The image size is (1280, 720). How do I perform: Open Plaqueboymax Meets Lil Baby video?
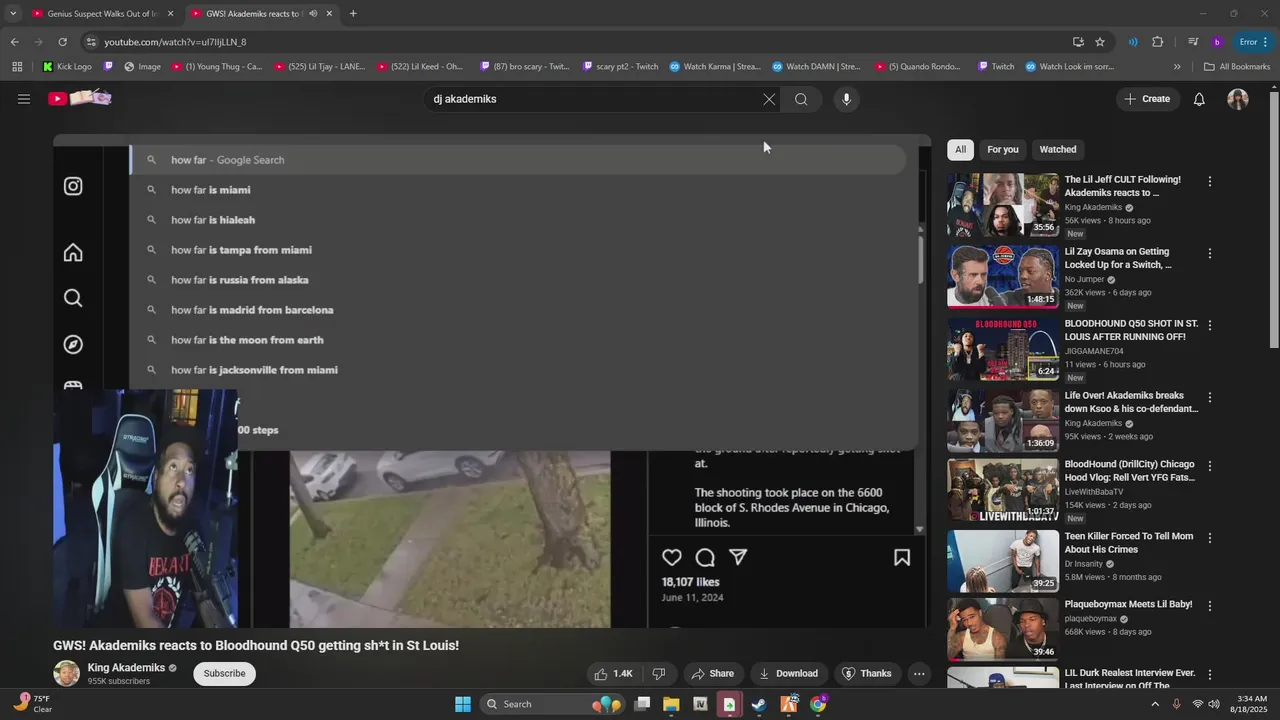click(1003, 629)
